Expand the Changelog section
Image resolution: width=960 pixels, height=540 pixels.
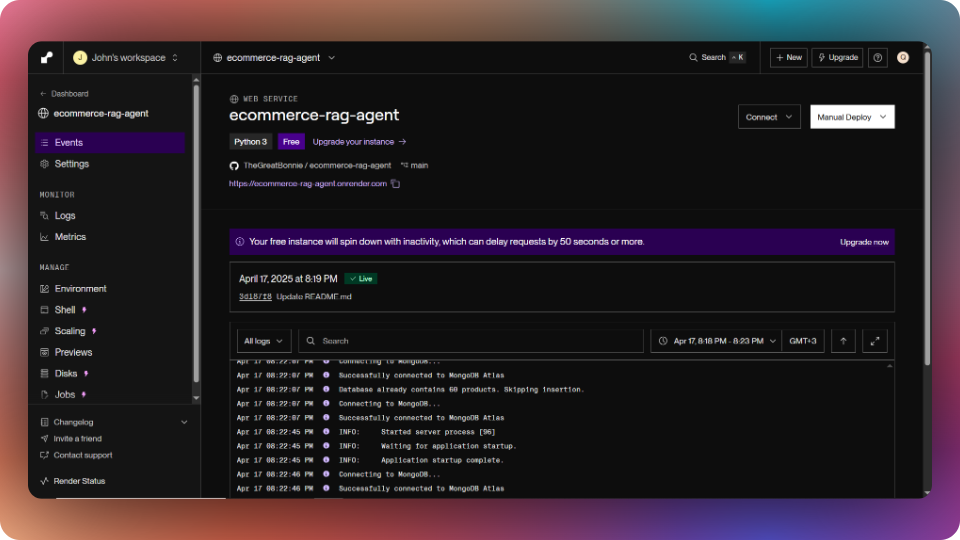[114, 422]
